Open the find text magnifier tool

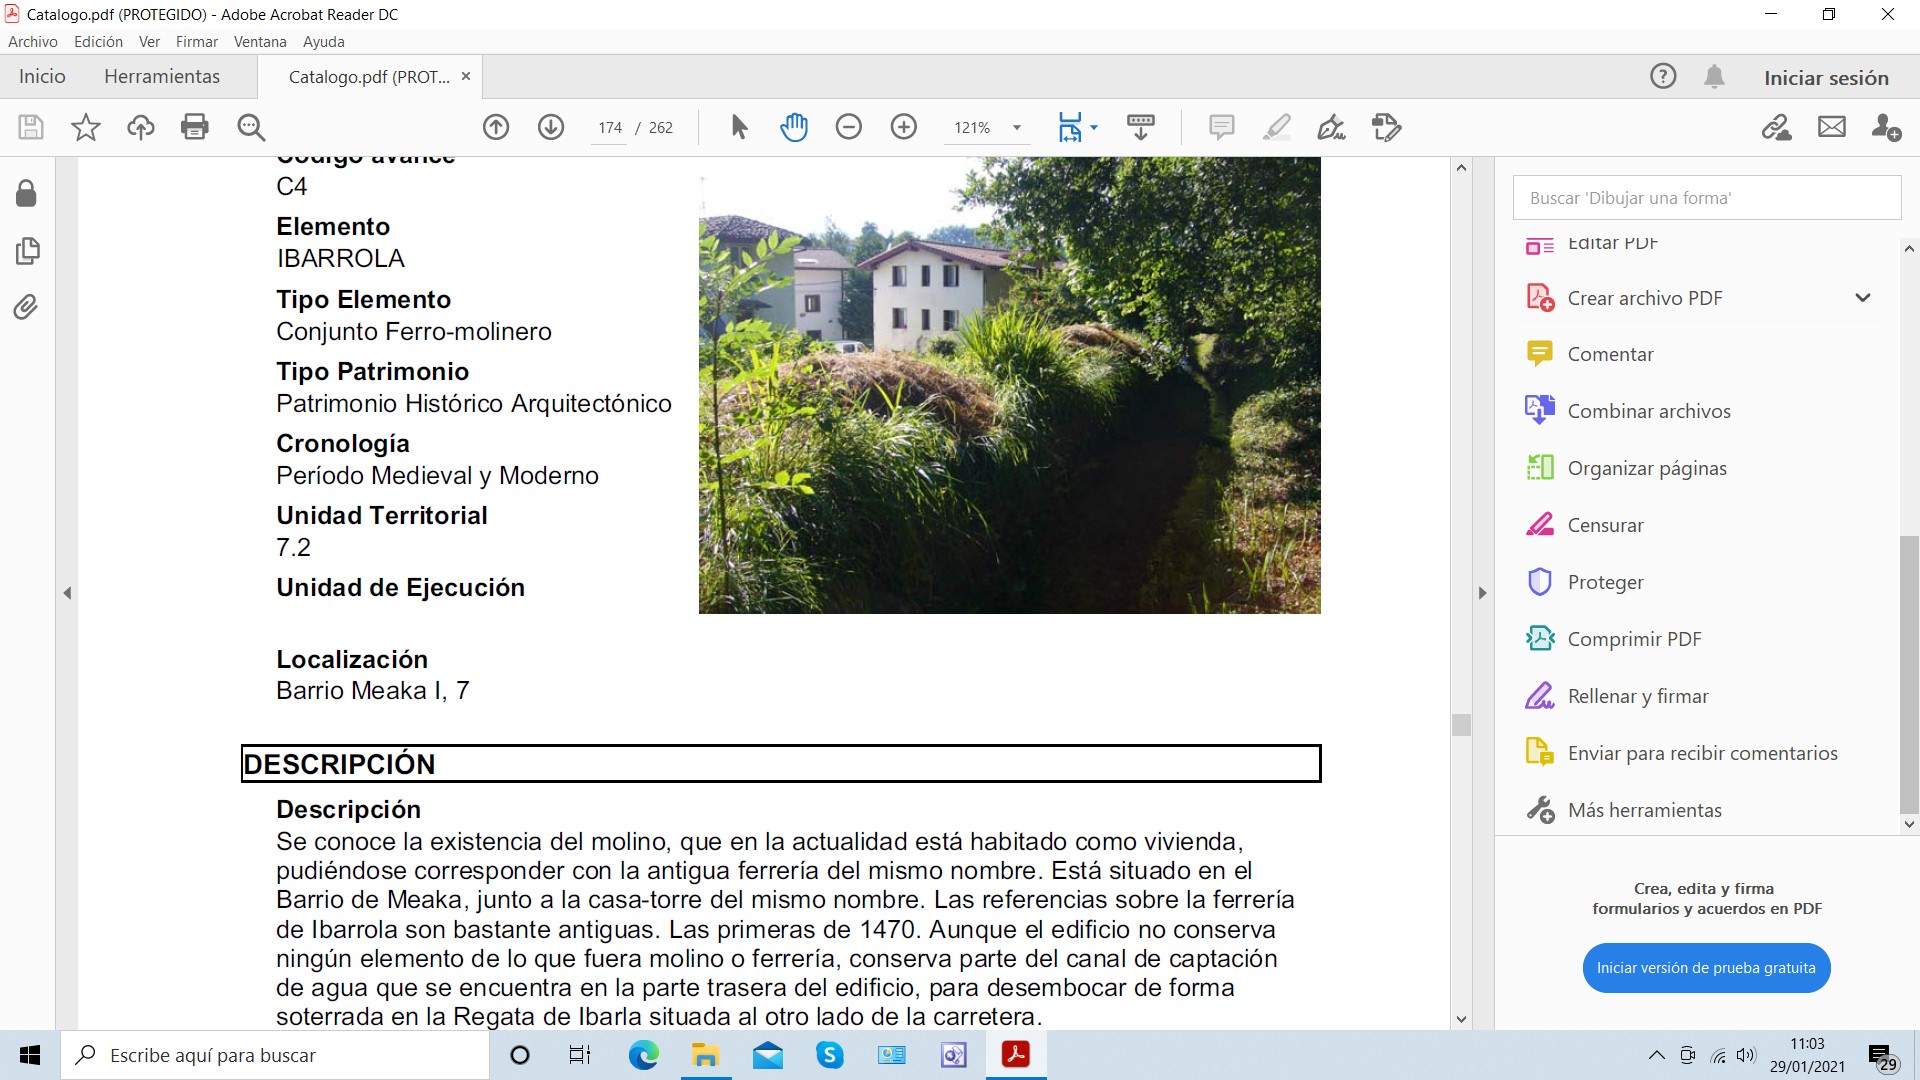click(251, 127)
